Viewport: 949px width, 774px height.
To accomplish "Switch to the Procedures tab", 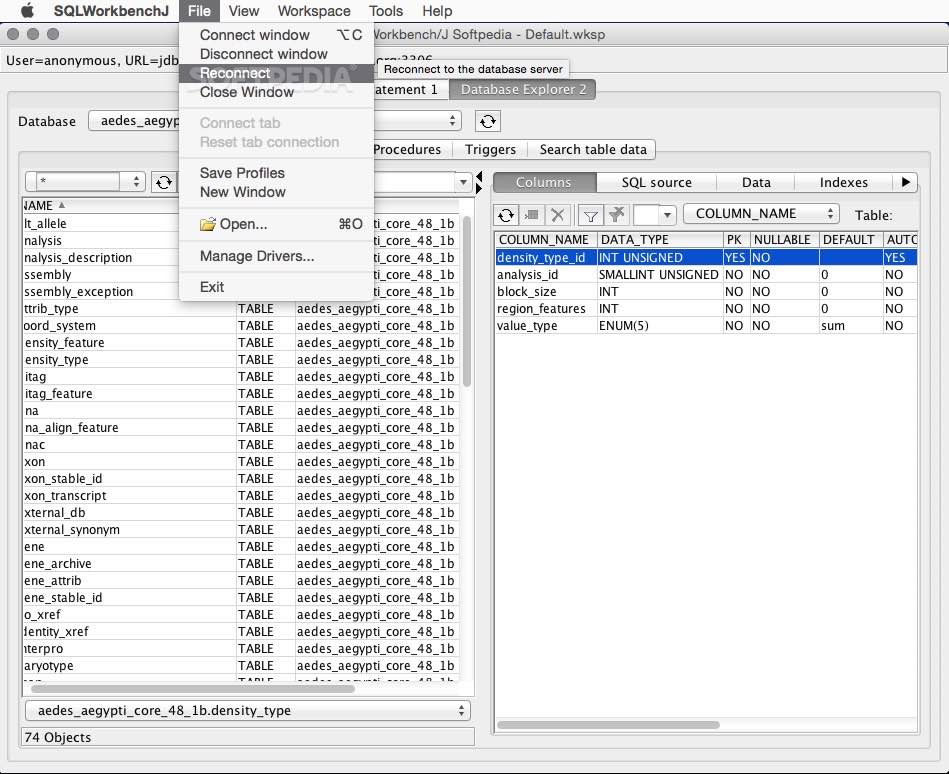I will [x=407, y=149].
